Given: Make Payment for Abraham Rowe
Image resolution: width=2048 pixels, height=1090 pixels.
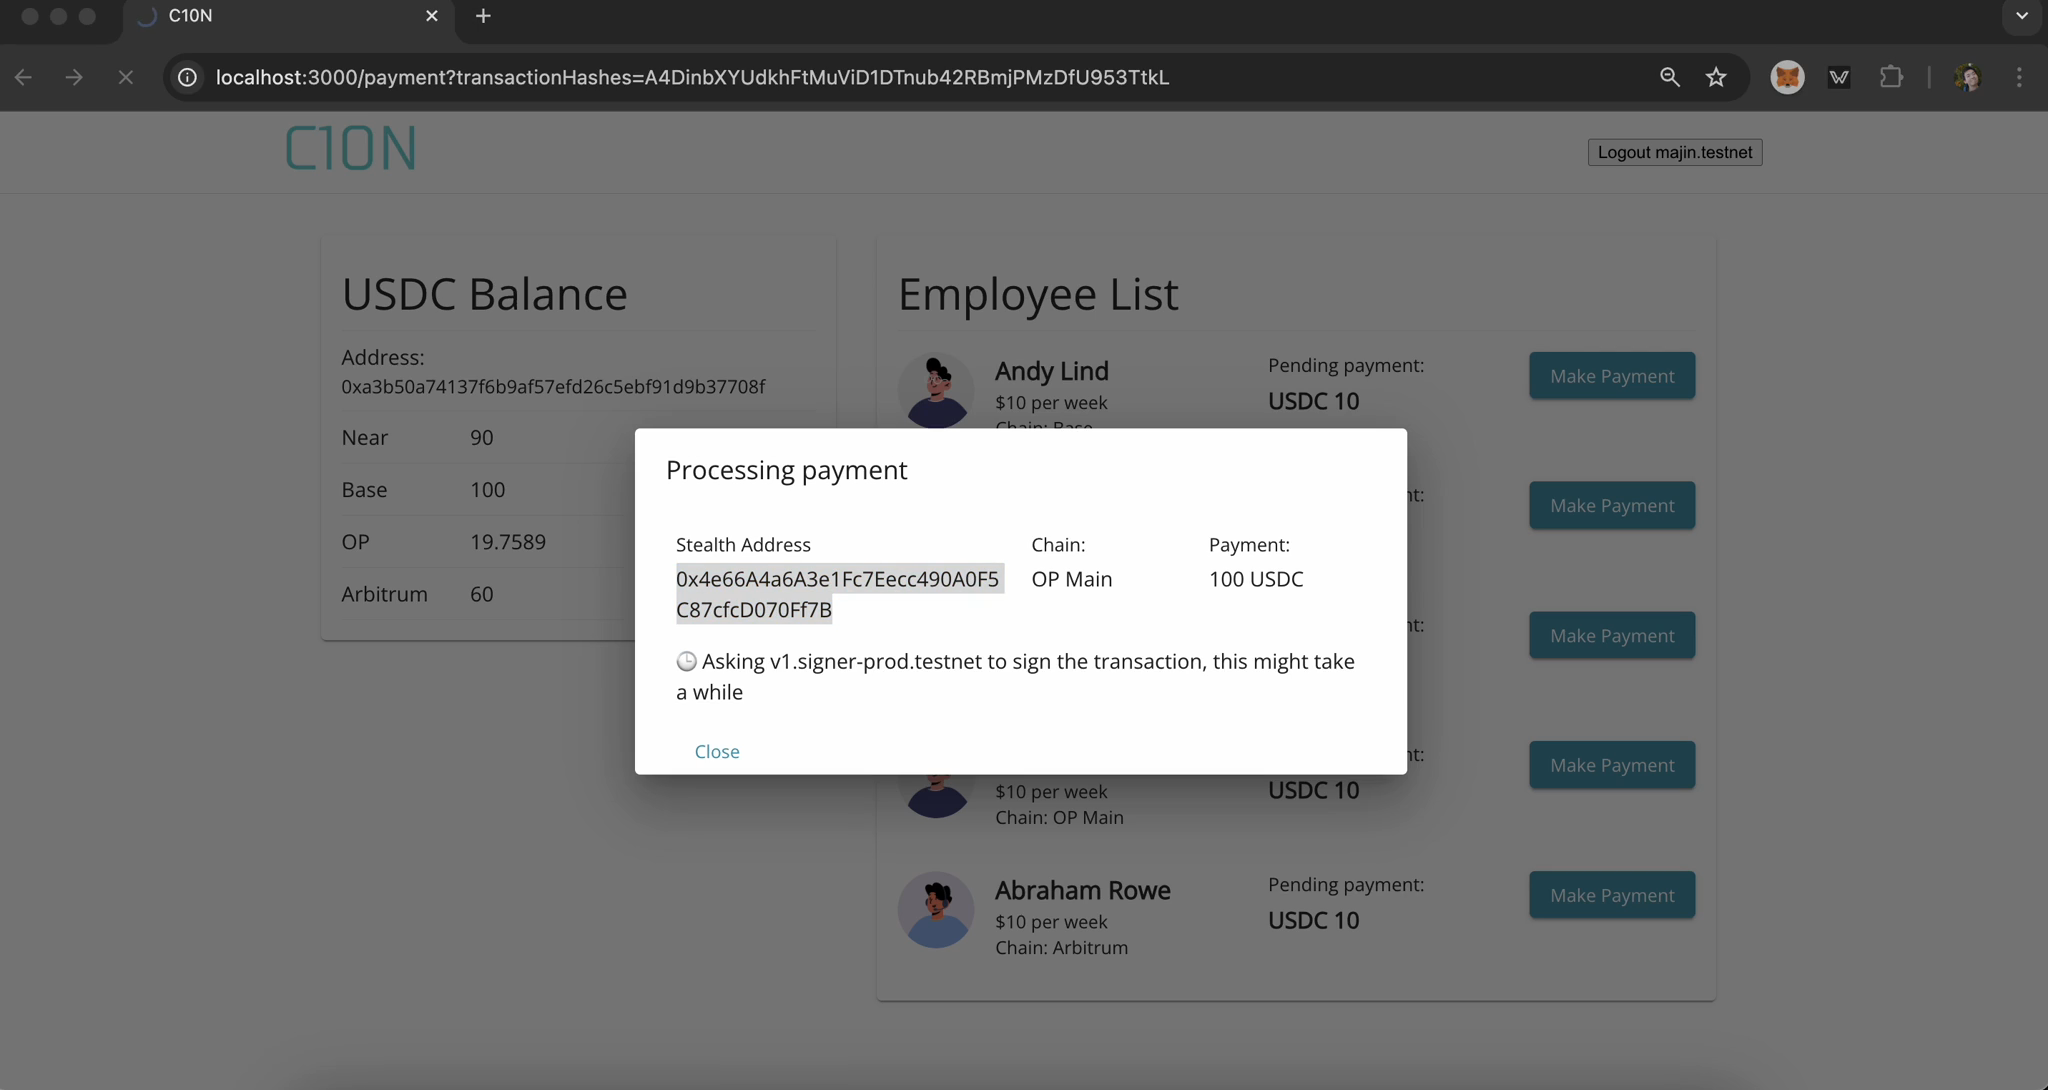Looking at the screenshot, I should tap(1612, 895).
